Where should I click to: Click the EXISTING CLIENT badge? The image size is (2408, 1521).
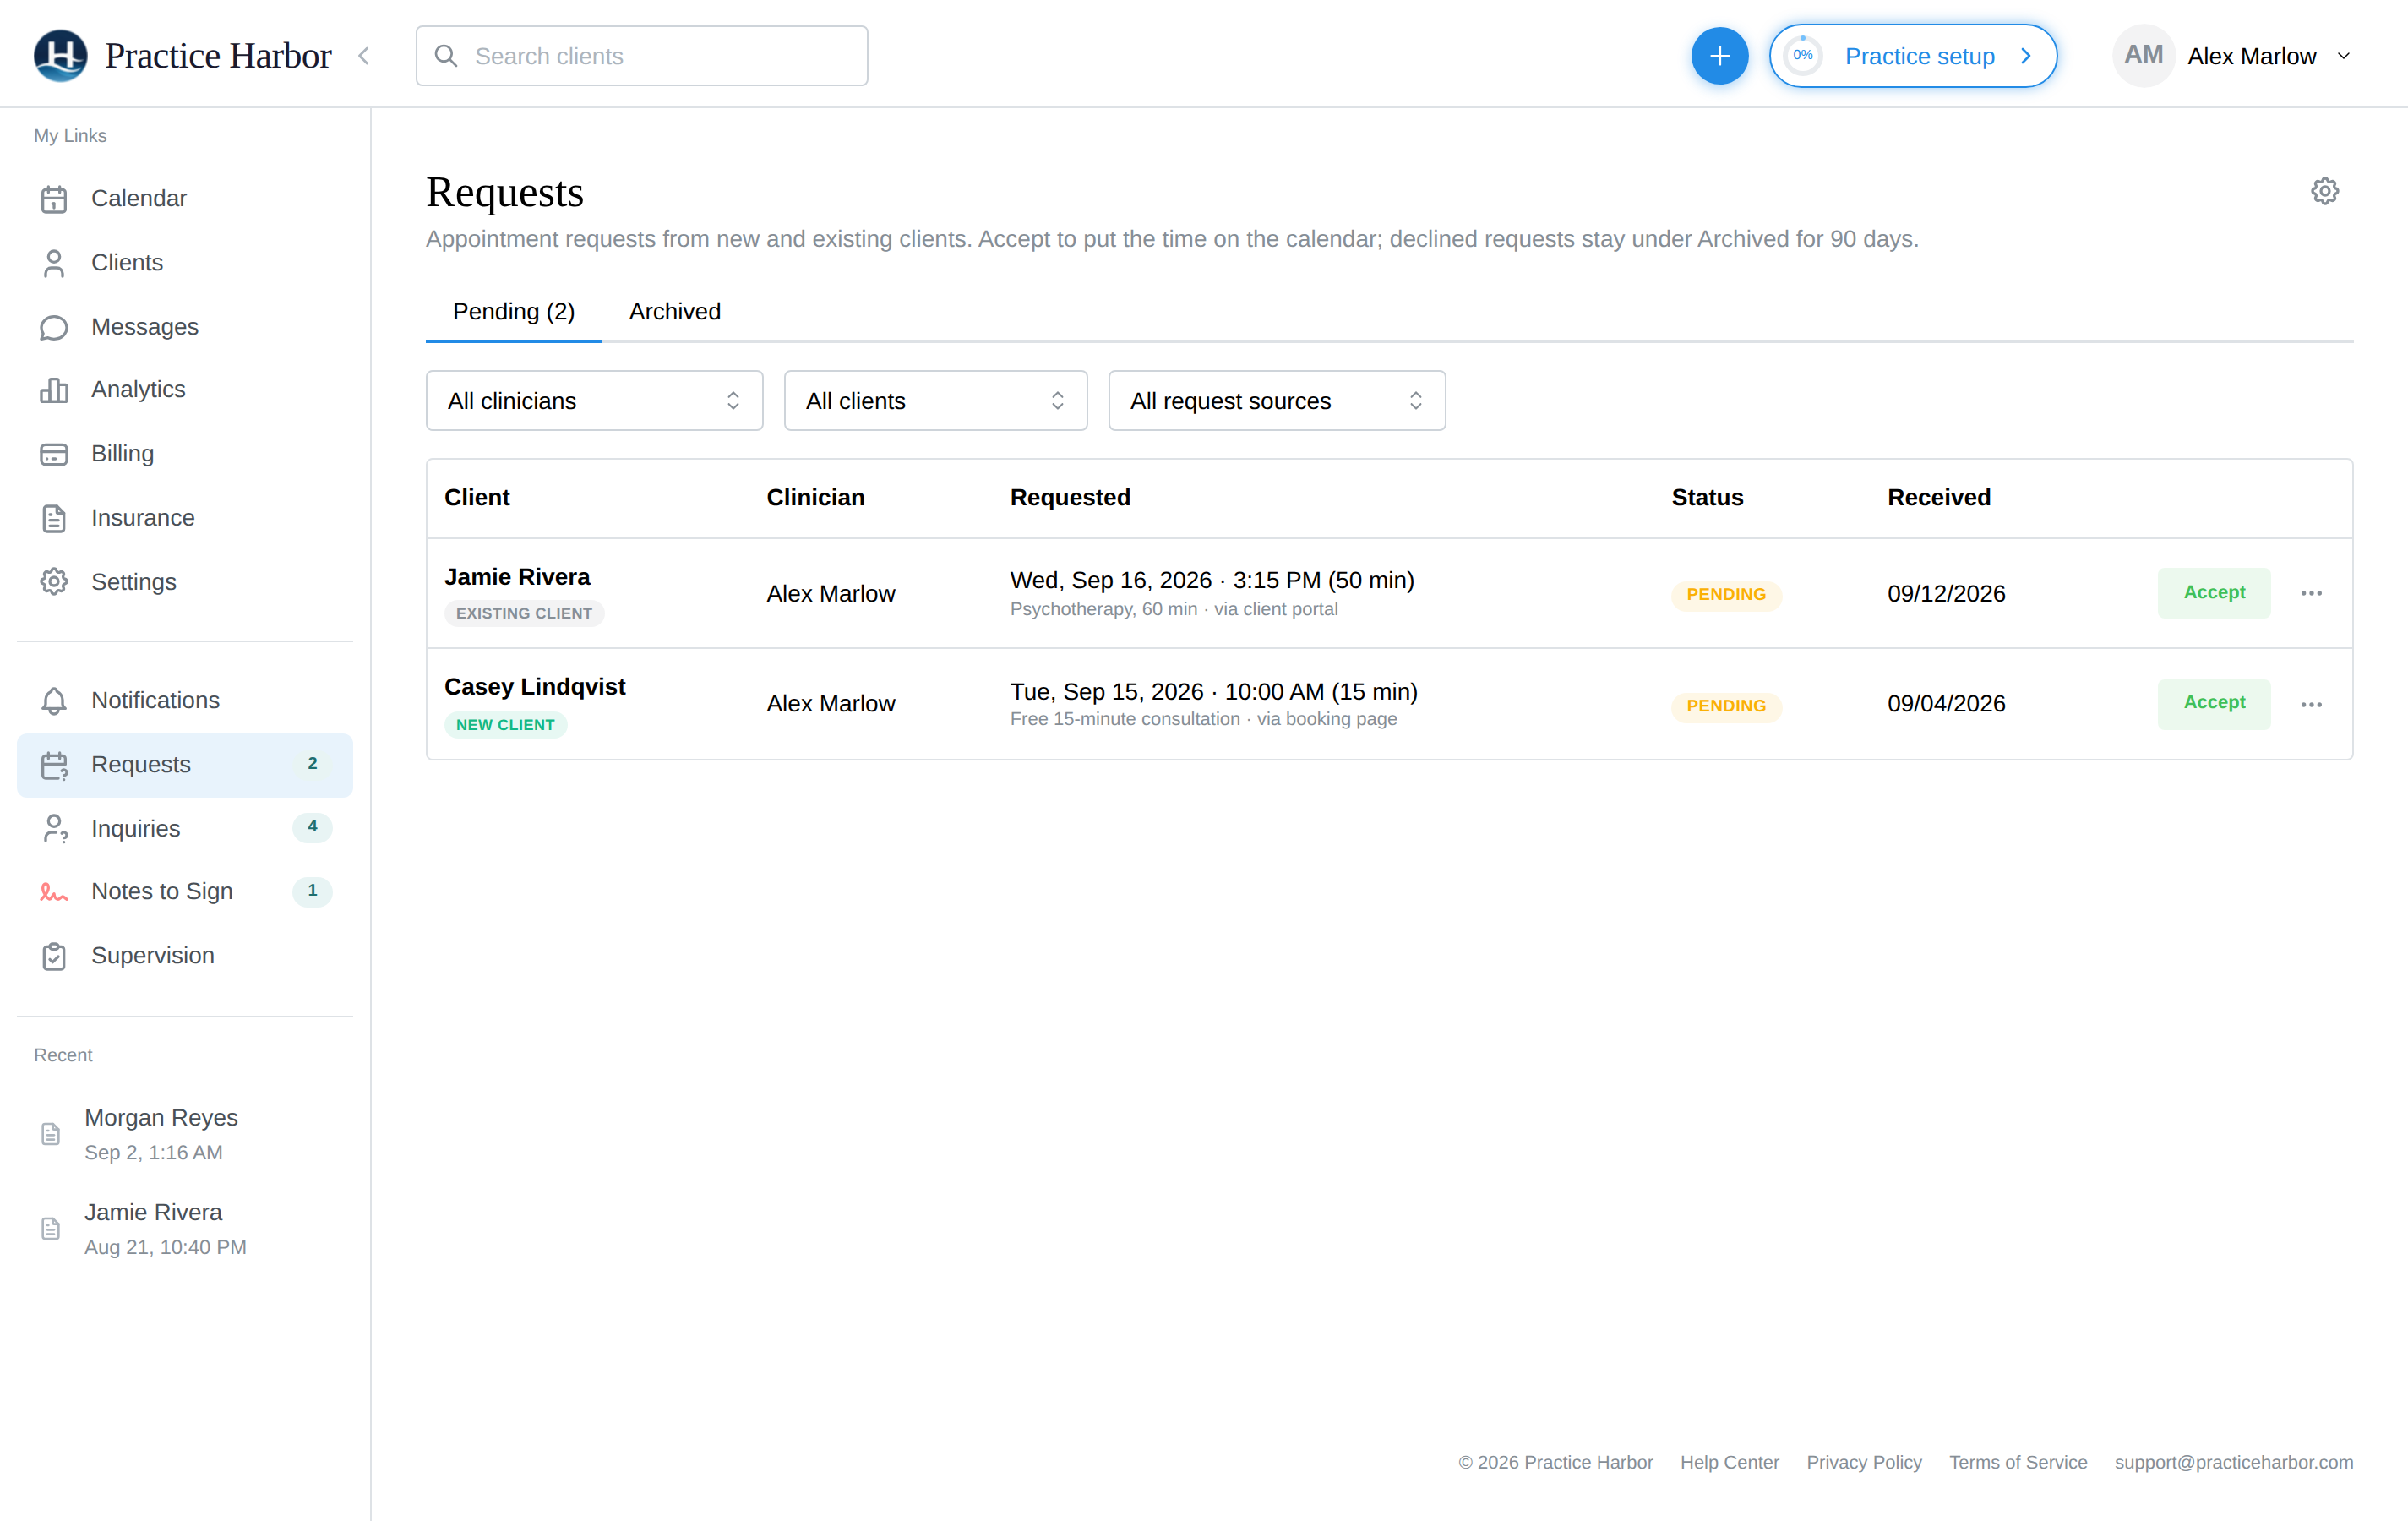[x=524, y=614]
